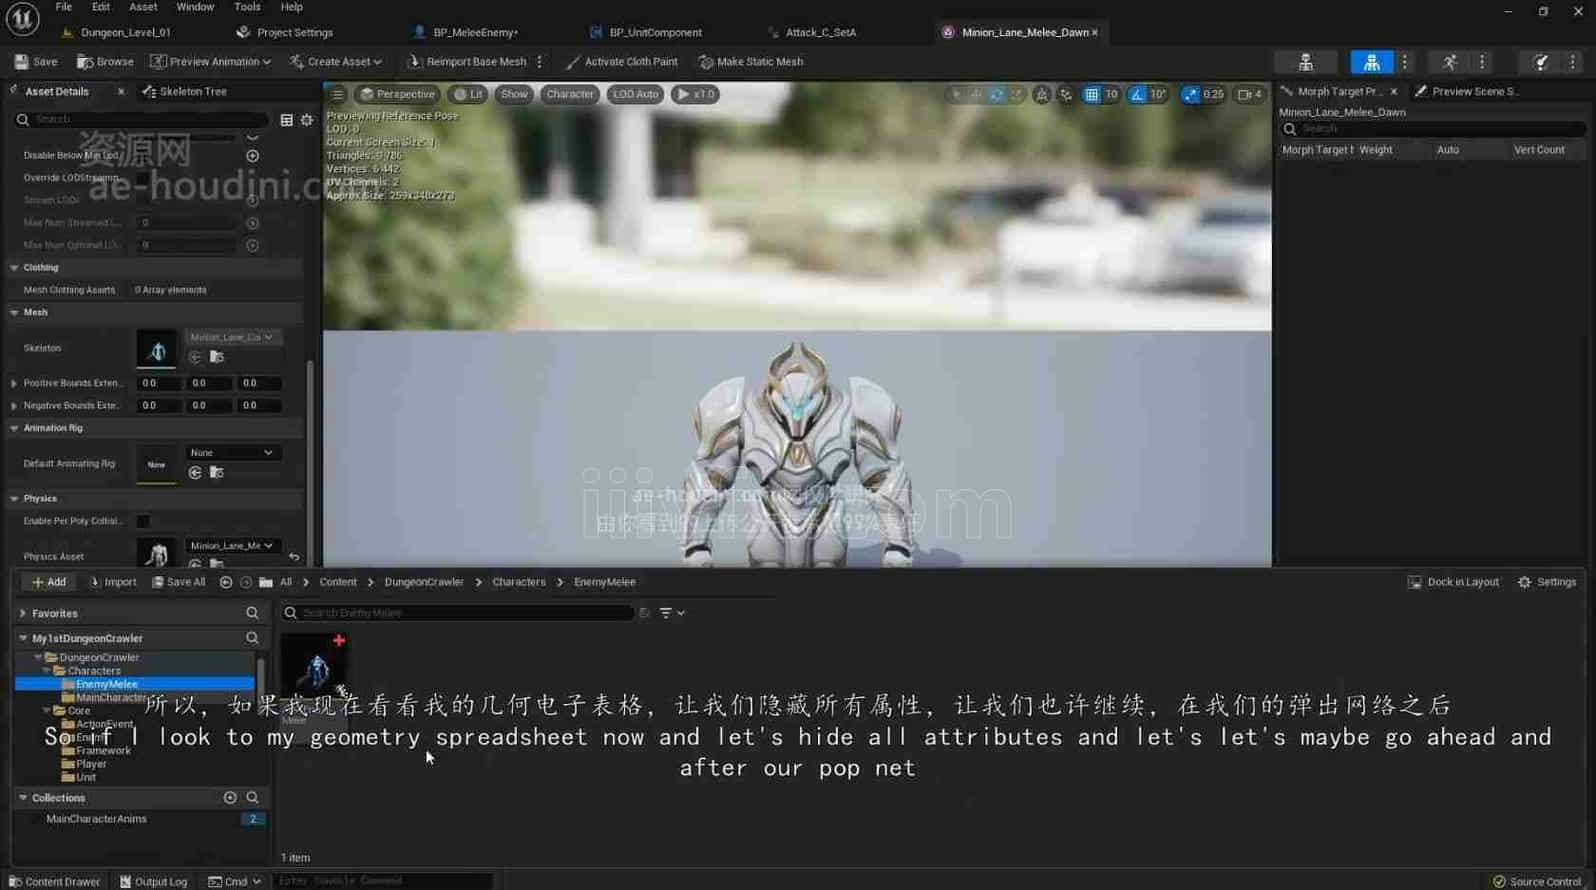
Task: Select the EnemyMelee folder in tree
Action: pyautogui.click(x=134, y=684)
